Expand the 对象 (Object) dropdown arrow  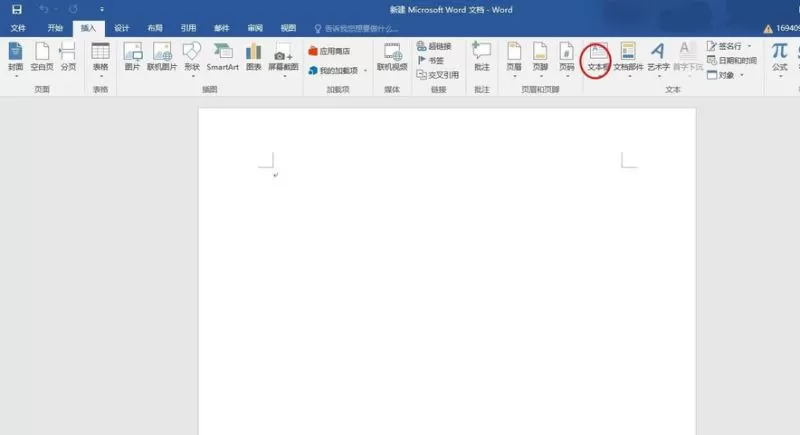pos(742,75)
